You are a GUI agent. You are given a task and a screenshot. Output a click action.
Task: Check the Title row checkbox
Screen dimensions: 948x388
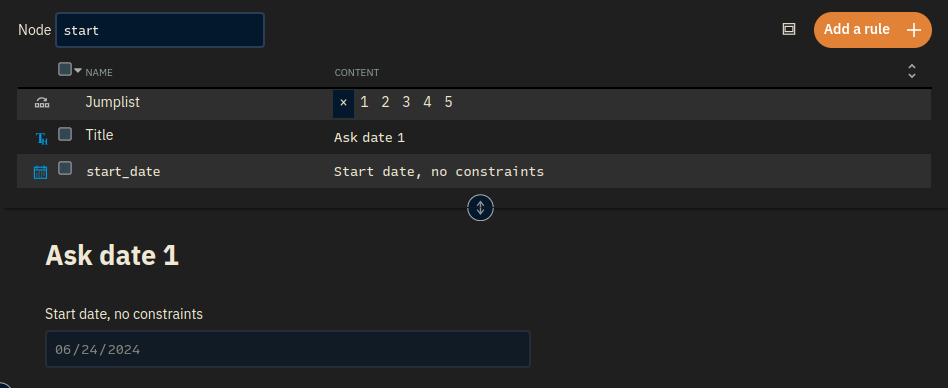pos(65,134)
